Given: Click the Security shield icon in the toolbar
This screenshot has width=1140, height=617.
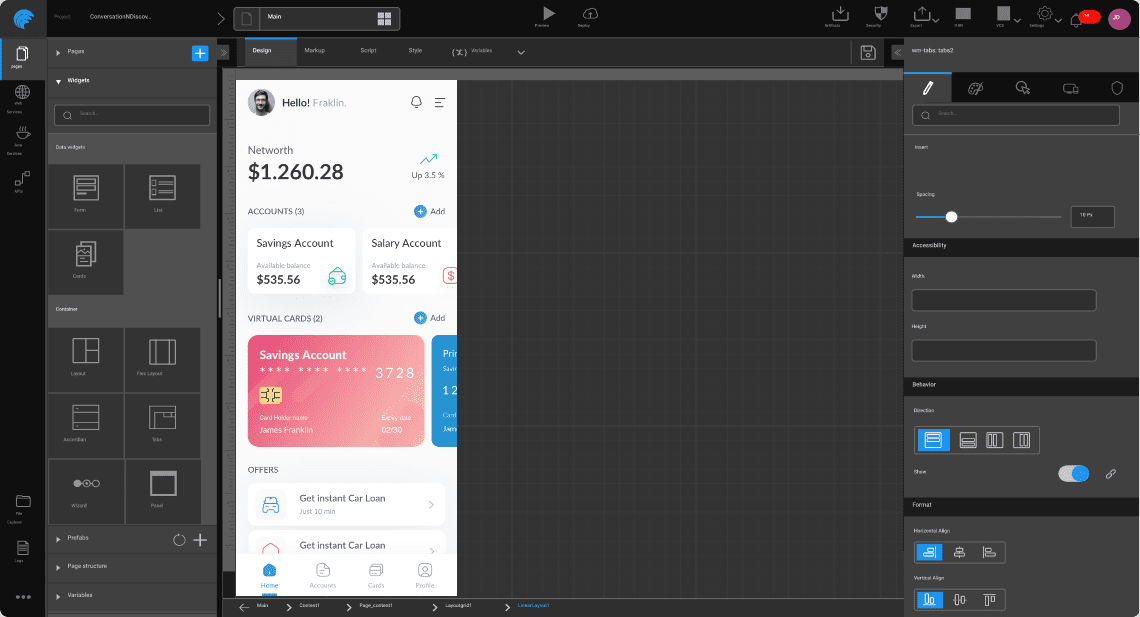Looking at the screenshot, I should 881,13.
